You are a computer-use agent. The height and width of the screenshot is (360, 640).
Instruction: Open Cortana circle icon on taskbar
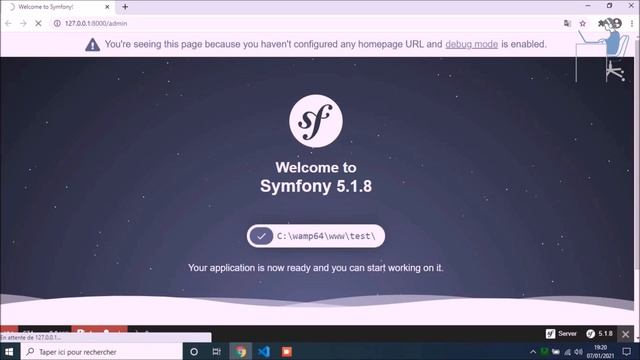coord(194,351)
